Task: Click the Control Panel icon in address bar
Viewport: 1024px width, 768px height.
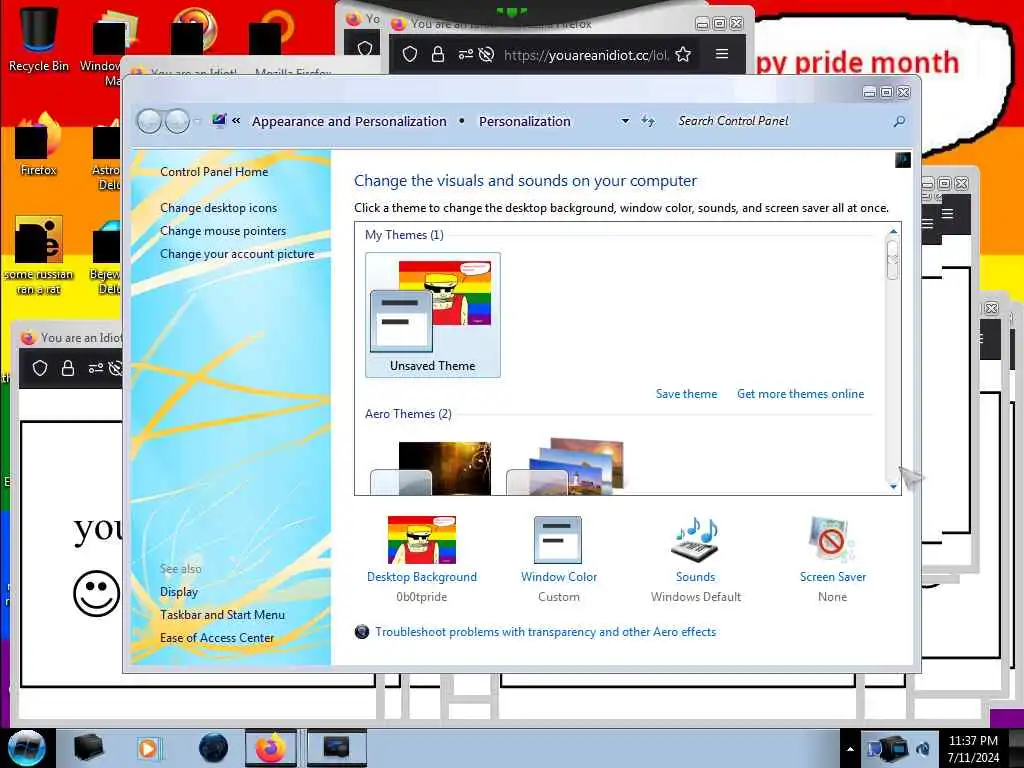Action: pyautogui.click(x=219, y=121)
